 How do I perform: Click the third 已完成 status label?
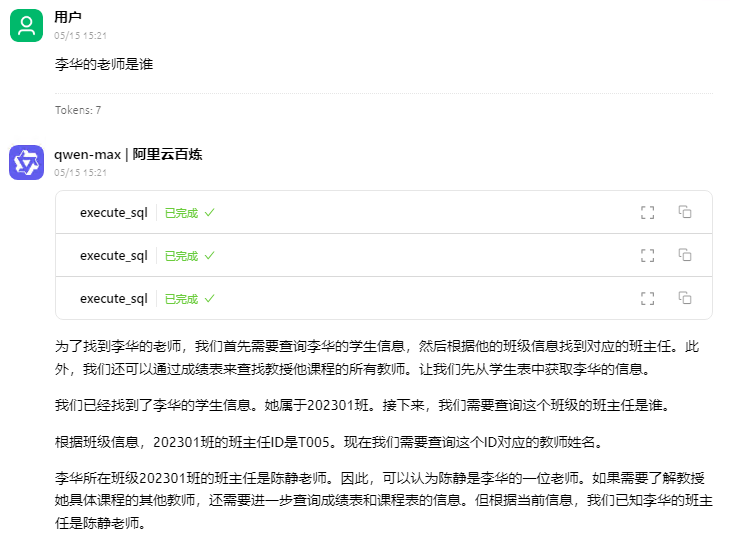tap(182, 299)
